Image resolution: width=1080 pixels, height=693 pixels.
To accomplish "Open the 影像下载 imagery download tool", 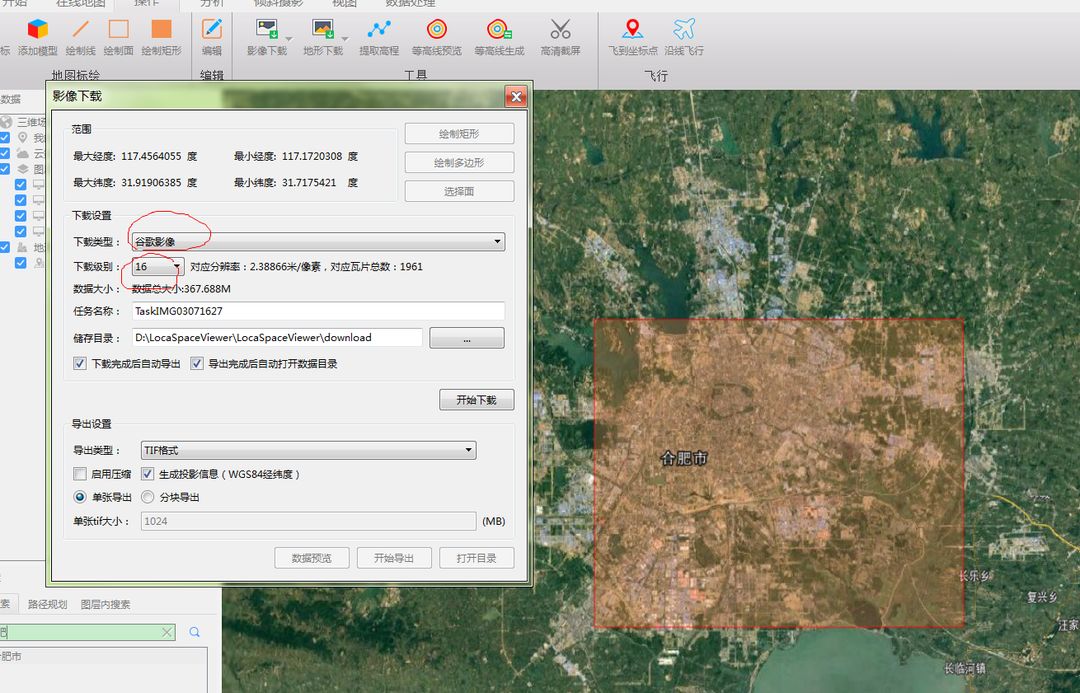I will click(x=267, y=30).
